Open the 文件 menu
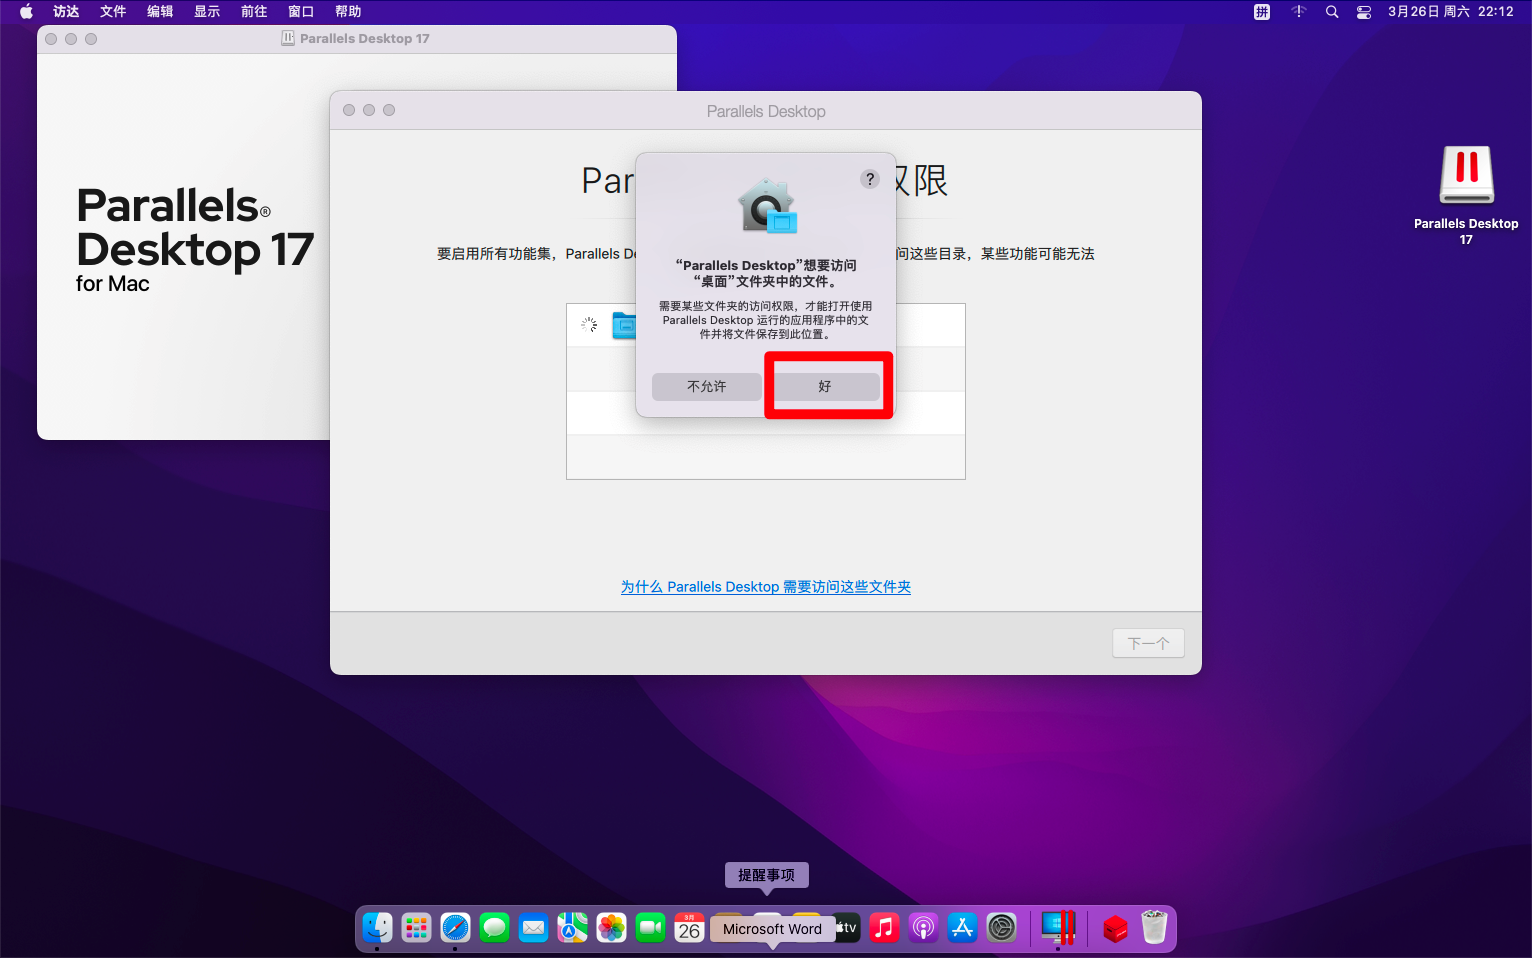Screen dimensions: 1532x958 coord(113,12)
